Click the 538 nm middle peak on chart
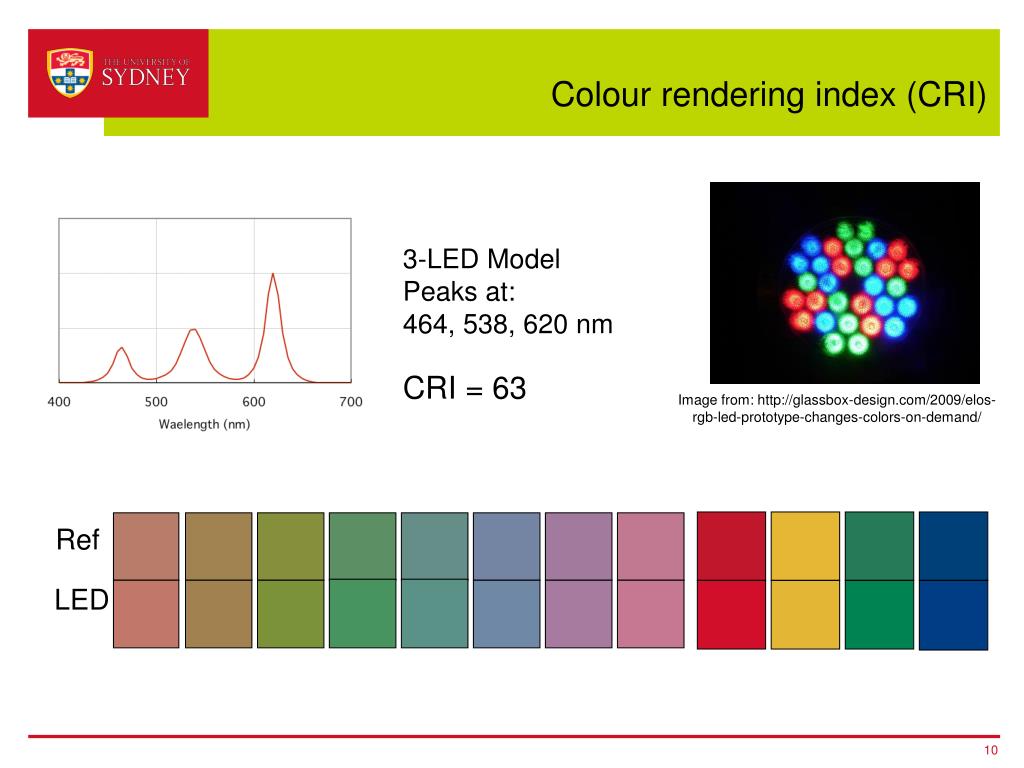1024x768 pixels. pyautogui.click(x=193, y=330)
